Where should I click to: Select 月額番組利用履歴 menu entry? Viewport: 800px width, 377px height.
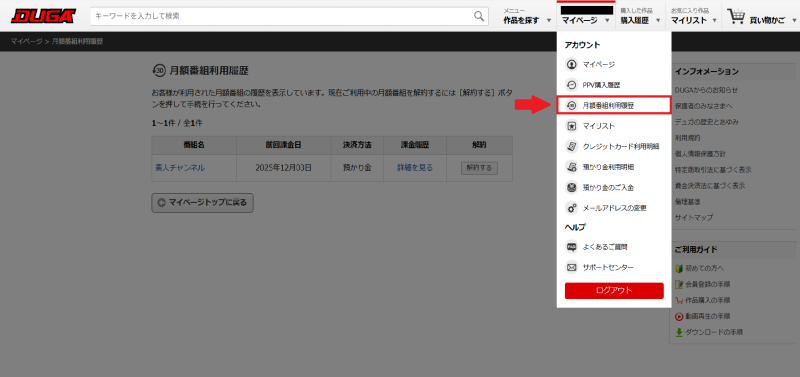pos(614,106)
